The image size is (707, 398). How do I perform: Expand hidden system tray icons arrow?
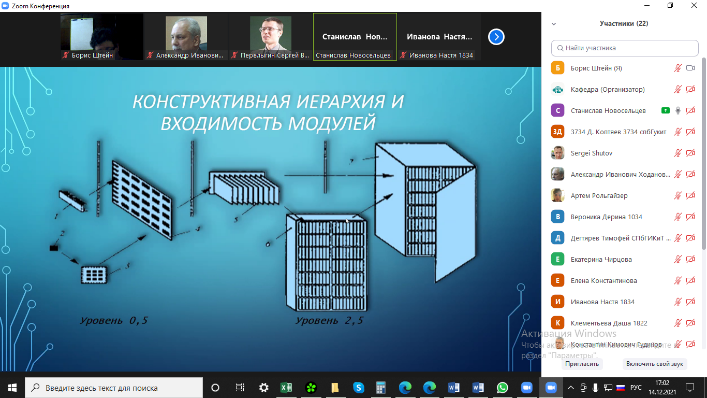point(571,388)
